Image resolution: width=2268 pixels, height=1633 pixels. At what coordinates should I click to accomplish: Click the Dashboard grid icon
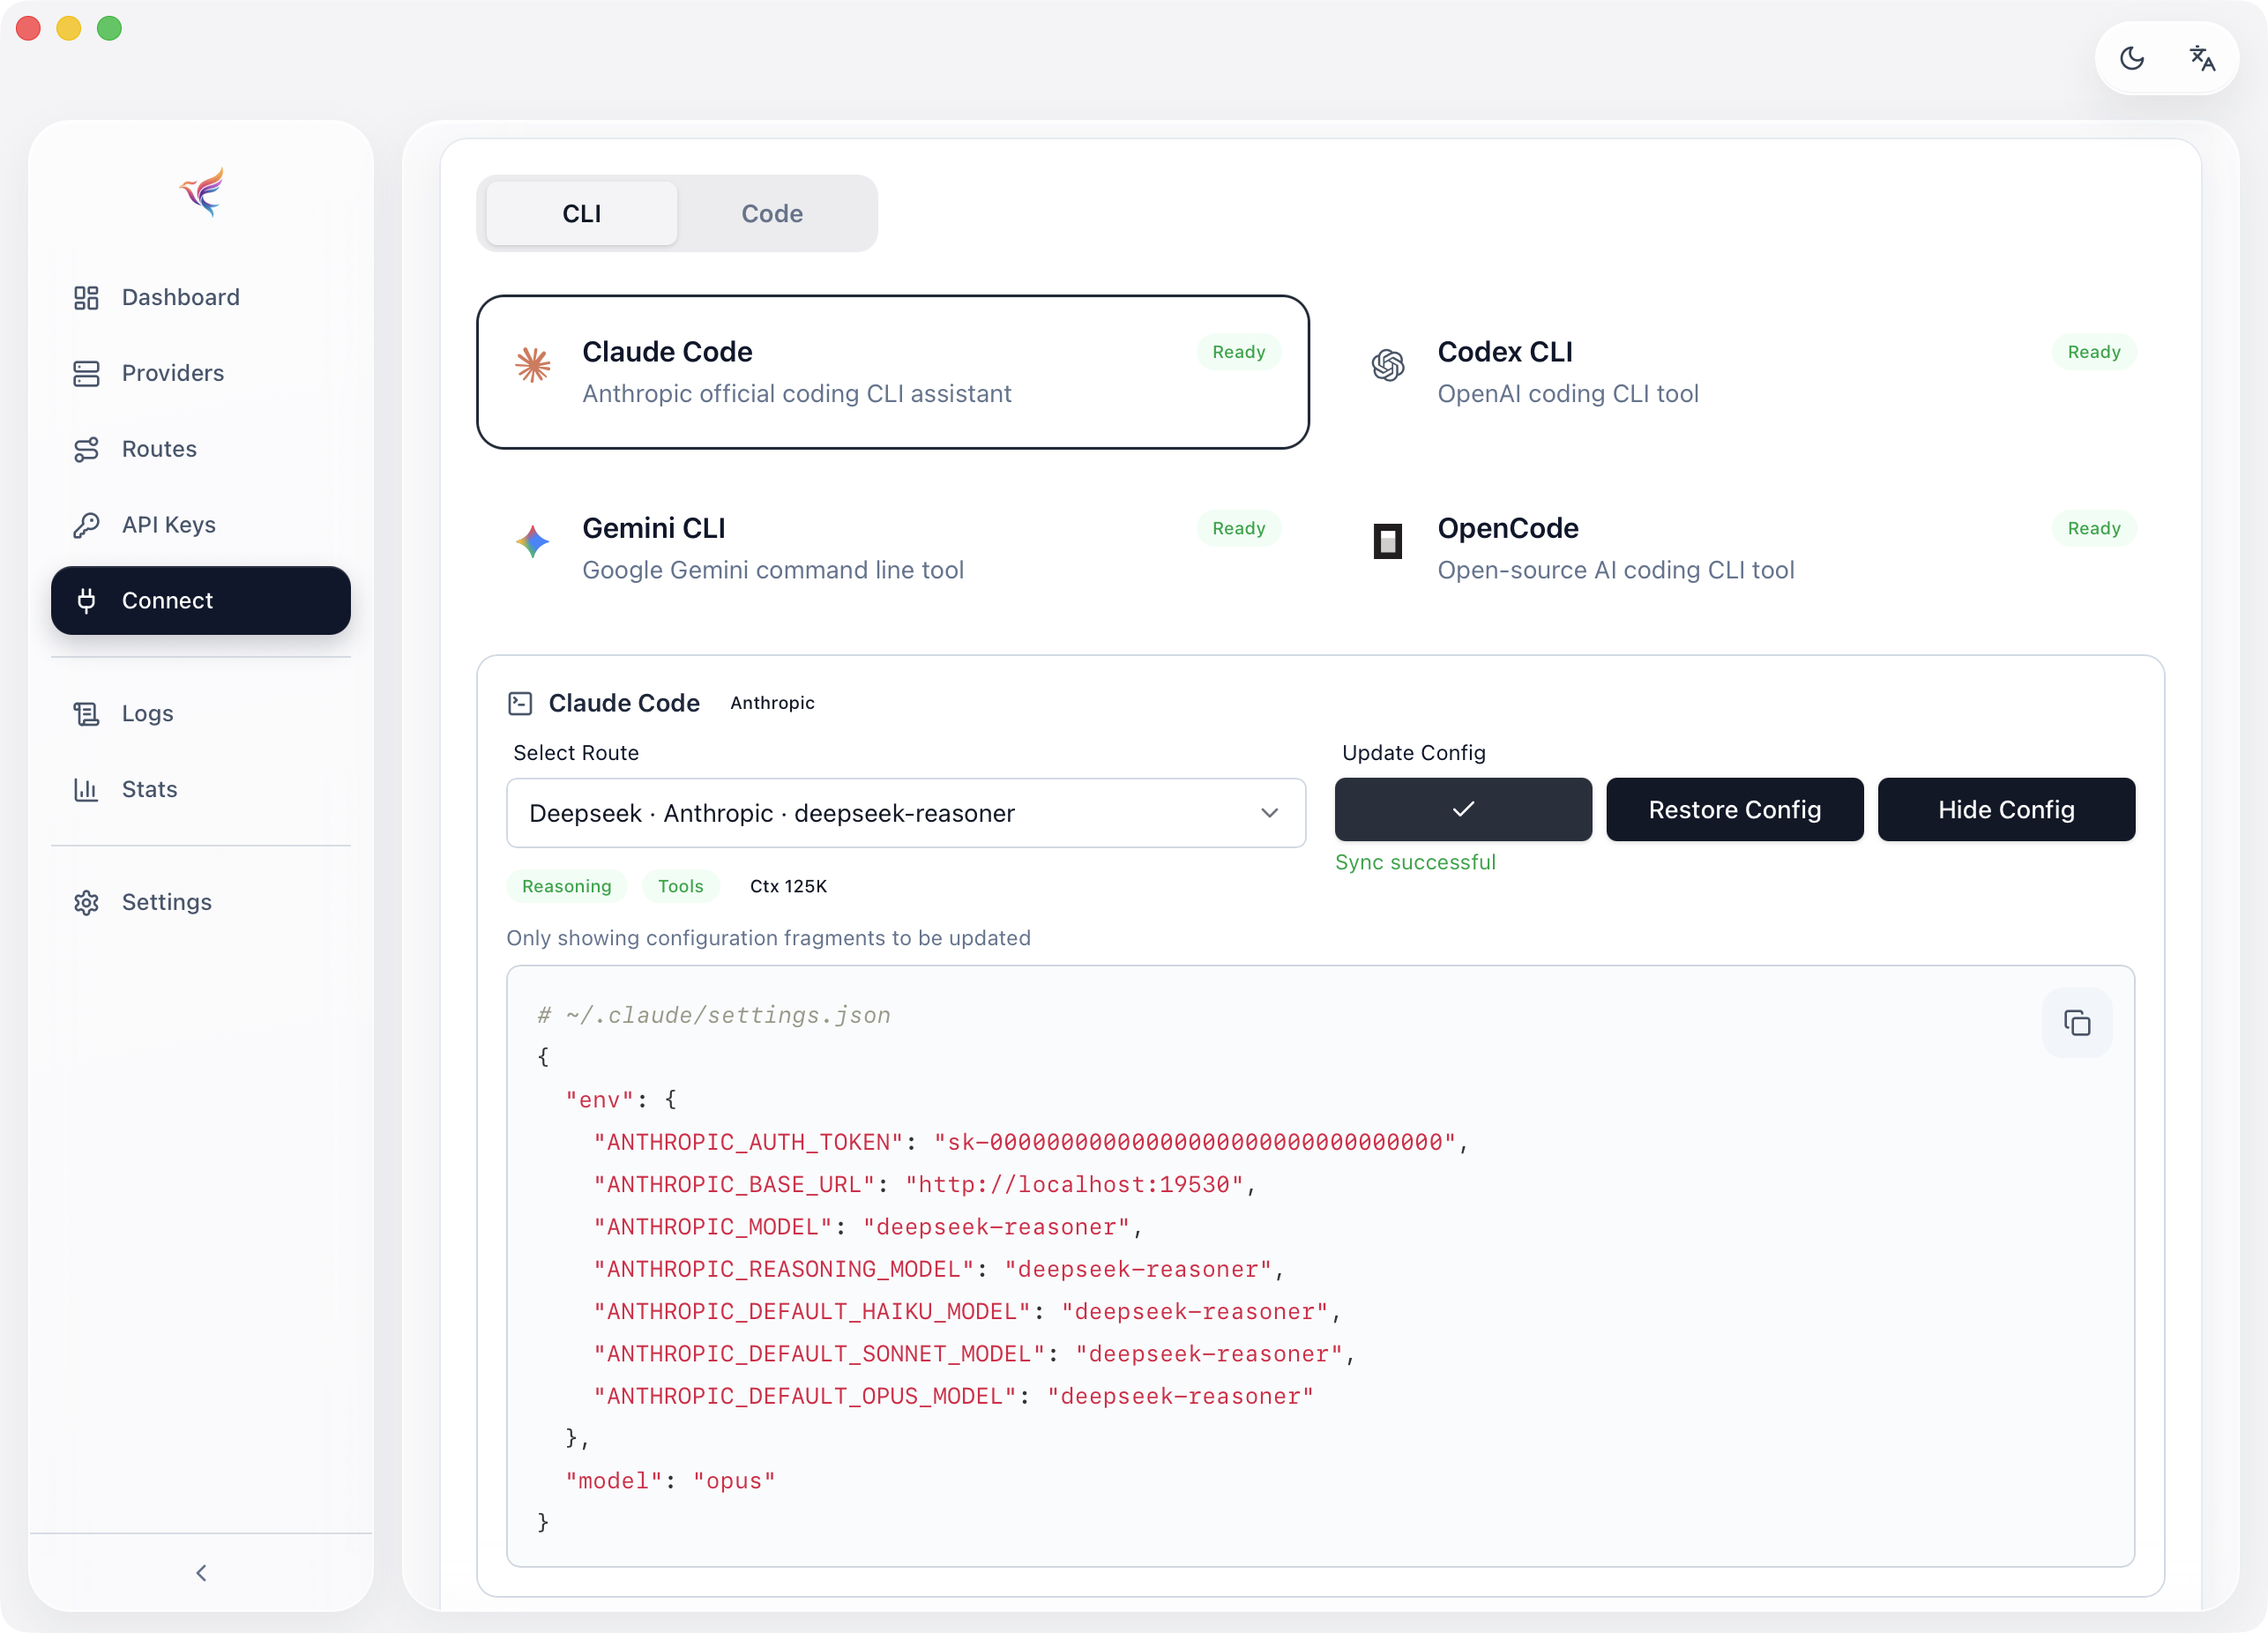87,297
